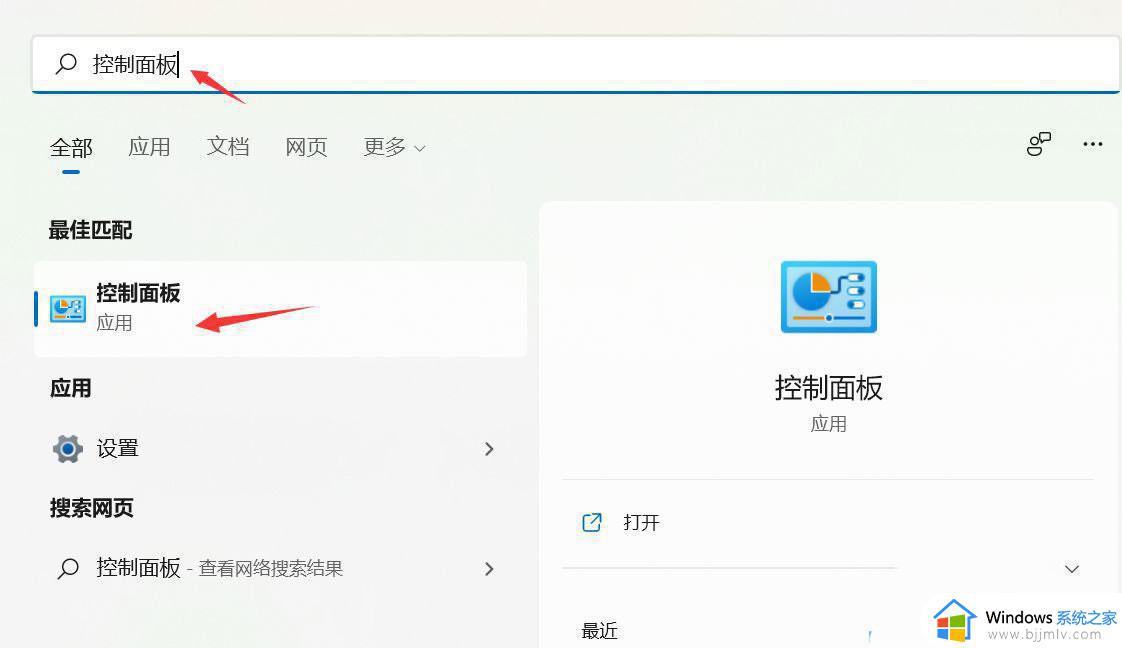Viewport: 1122px width, 648px height.
Task: Click the large 控制面板 preview icon
Action: (829, 297)
